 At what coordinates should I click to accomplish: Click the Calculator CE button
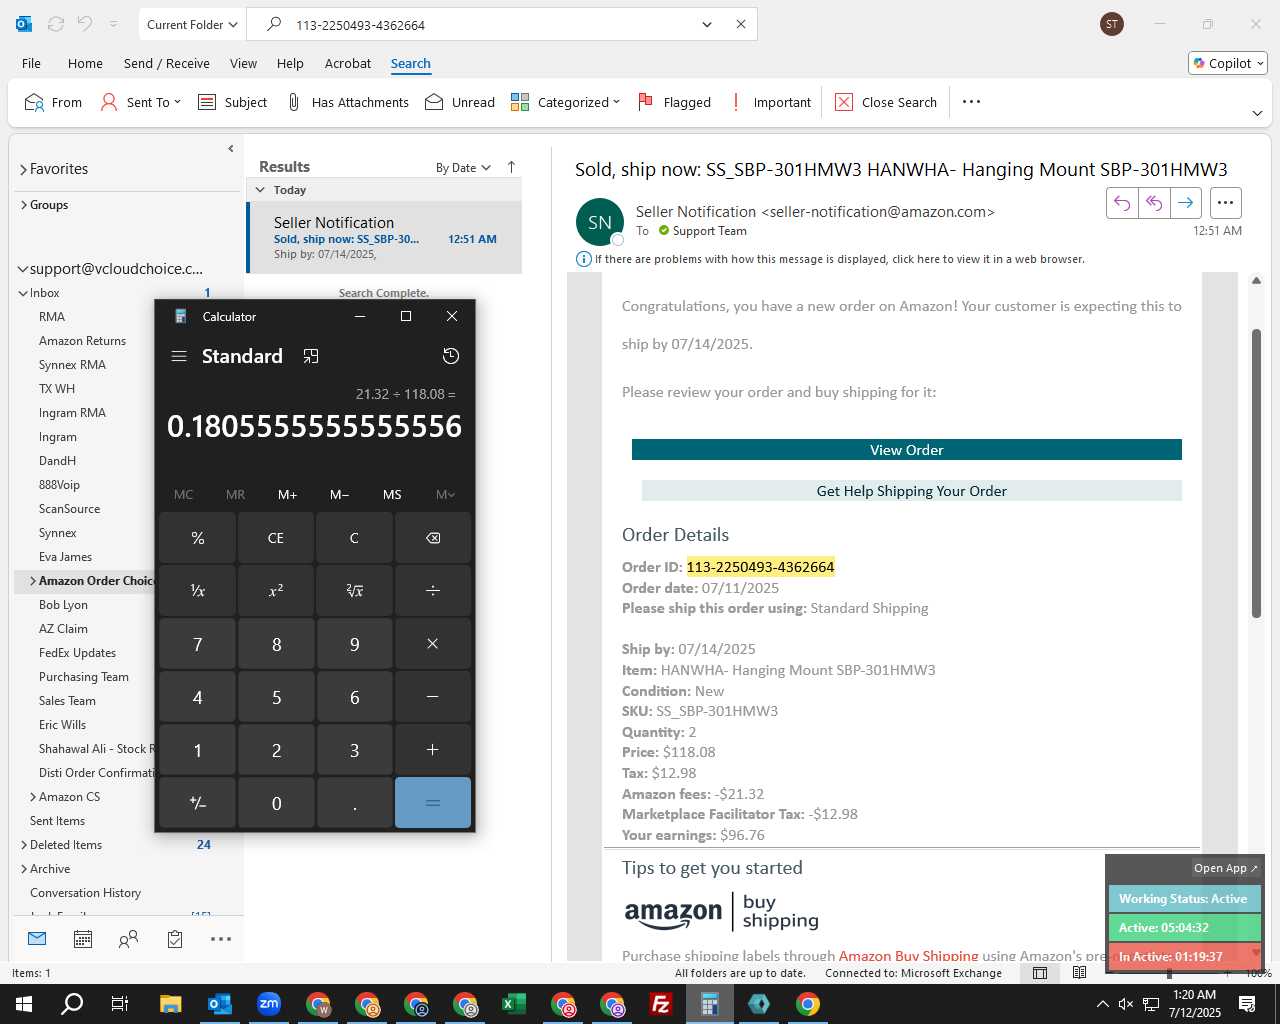pyautogui.click(x=276, y=538)
